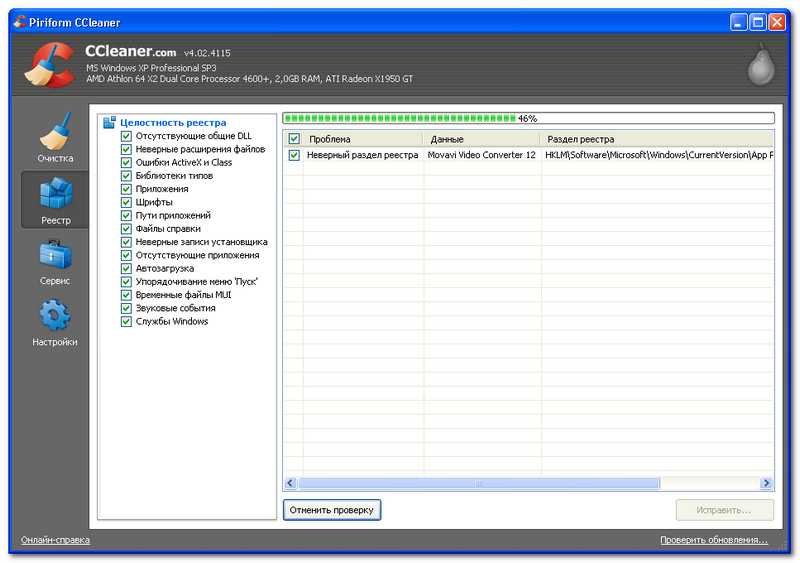This screenshot has width=800, height=563.
Task: Click the scan progress bar
Action: (x=529, y=118)
